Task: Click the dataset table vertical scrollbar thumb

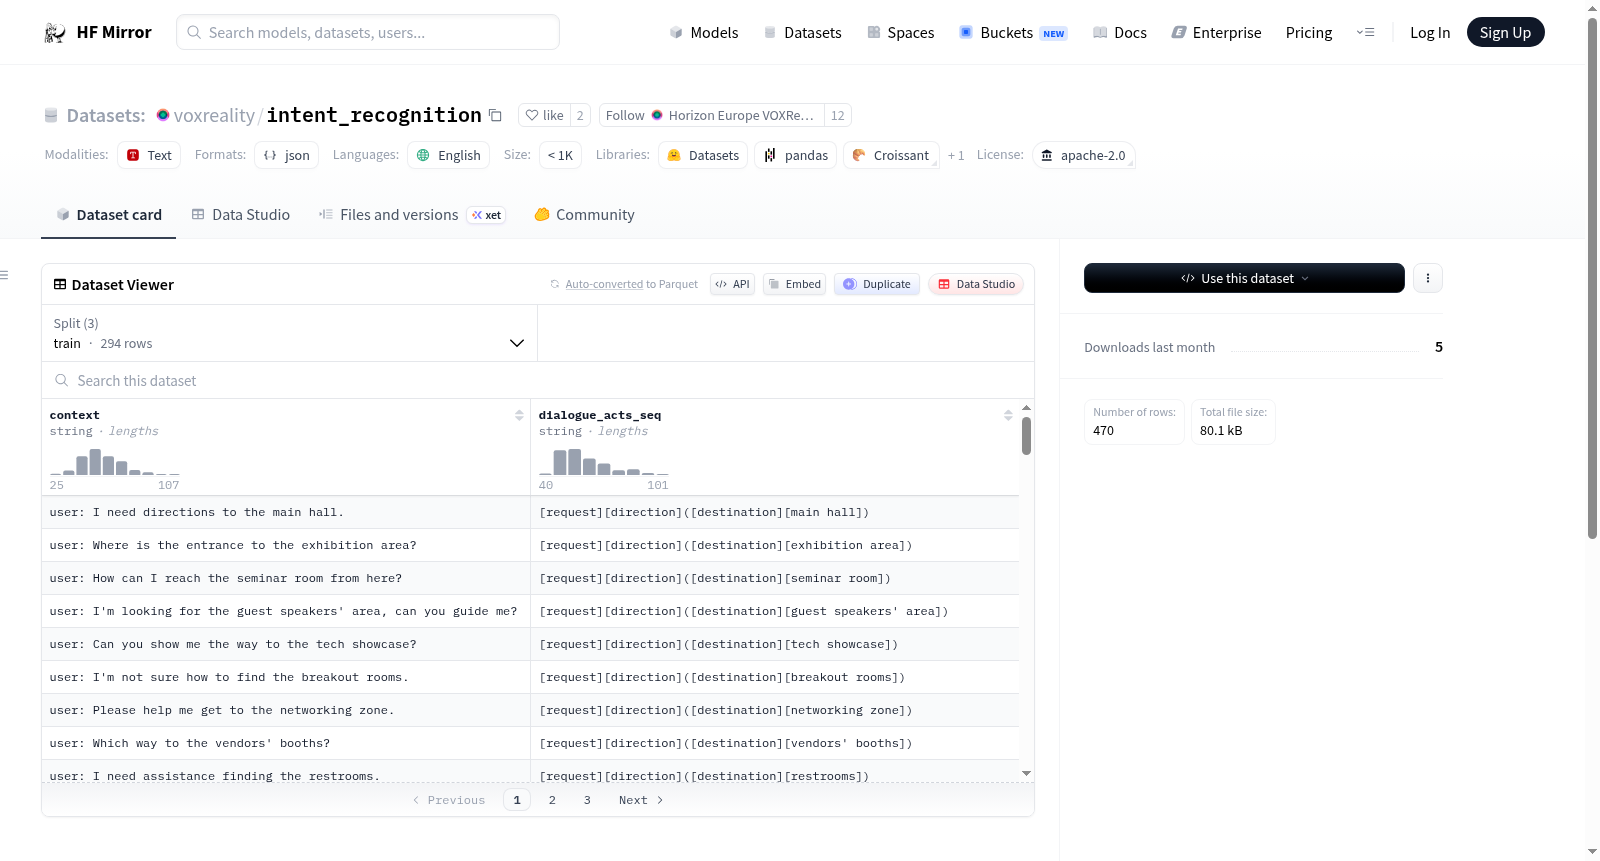Action: 1026,436
